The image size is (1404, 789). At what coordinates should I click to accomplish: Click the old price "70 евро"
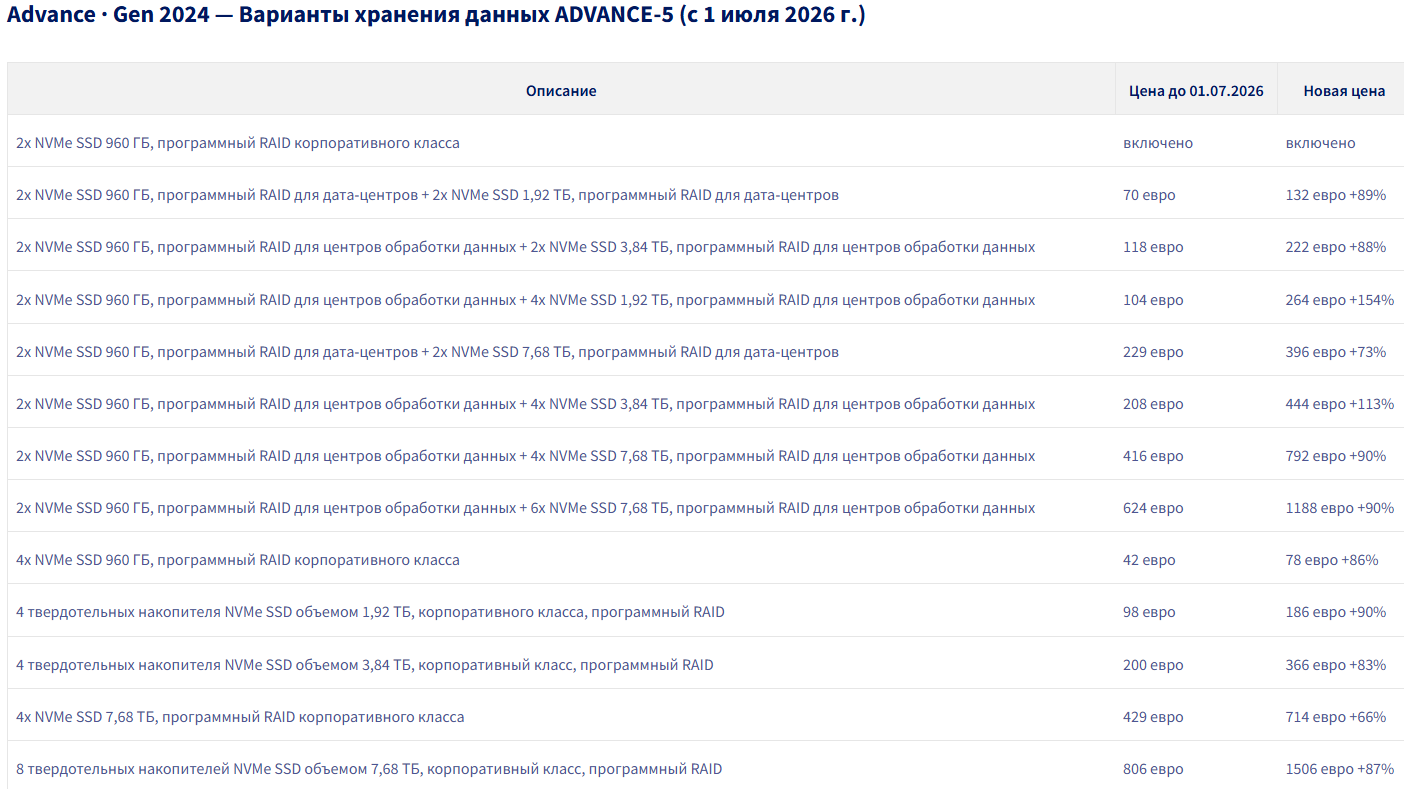(x=1149, y=195)
